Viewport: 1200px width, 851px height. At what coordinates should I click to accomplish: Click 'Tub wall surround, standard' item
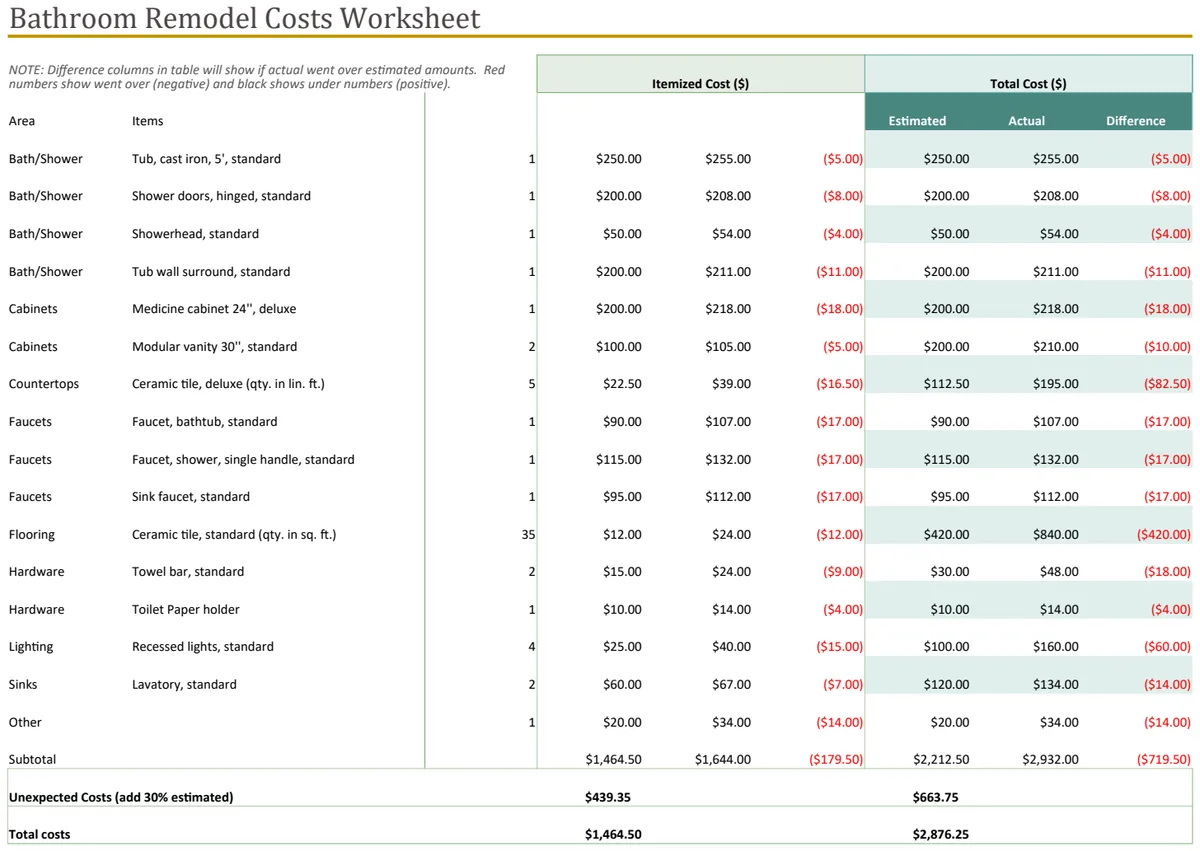tap(211, 272)
